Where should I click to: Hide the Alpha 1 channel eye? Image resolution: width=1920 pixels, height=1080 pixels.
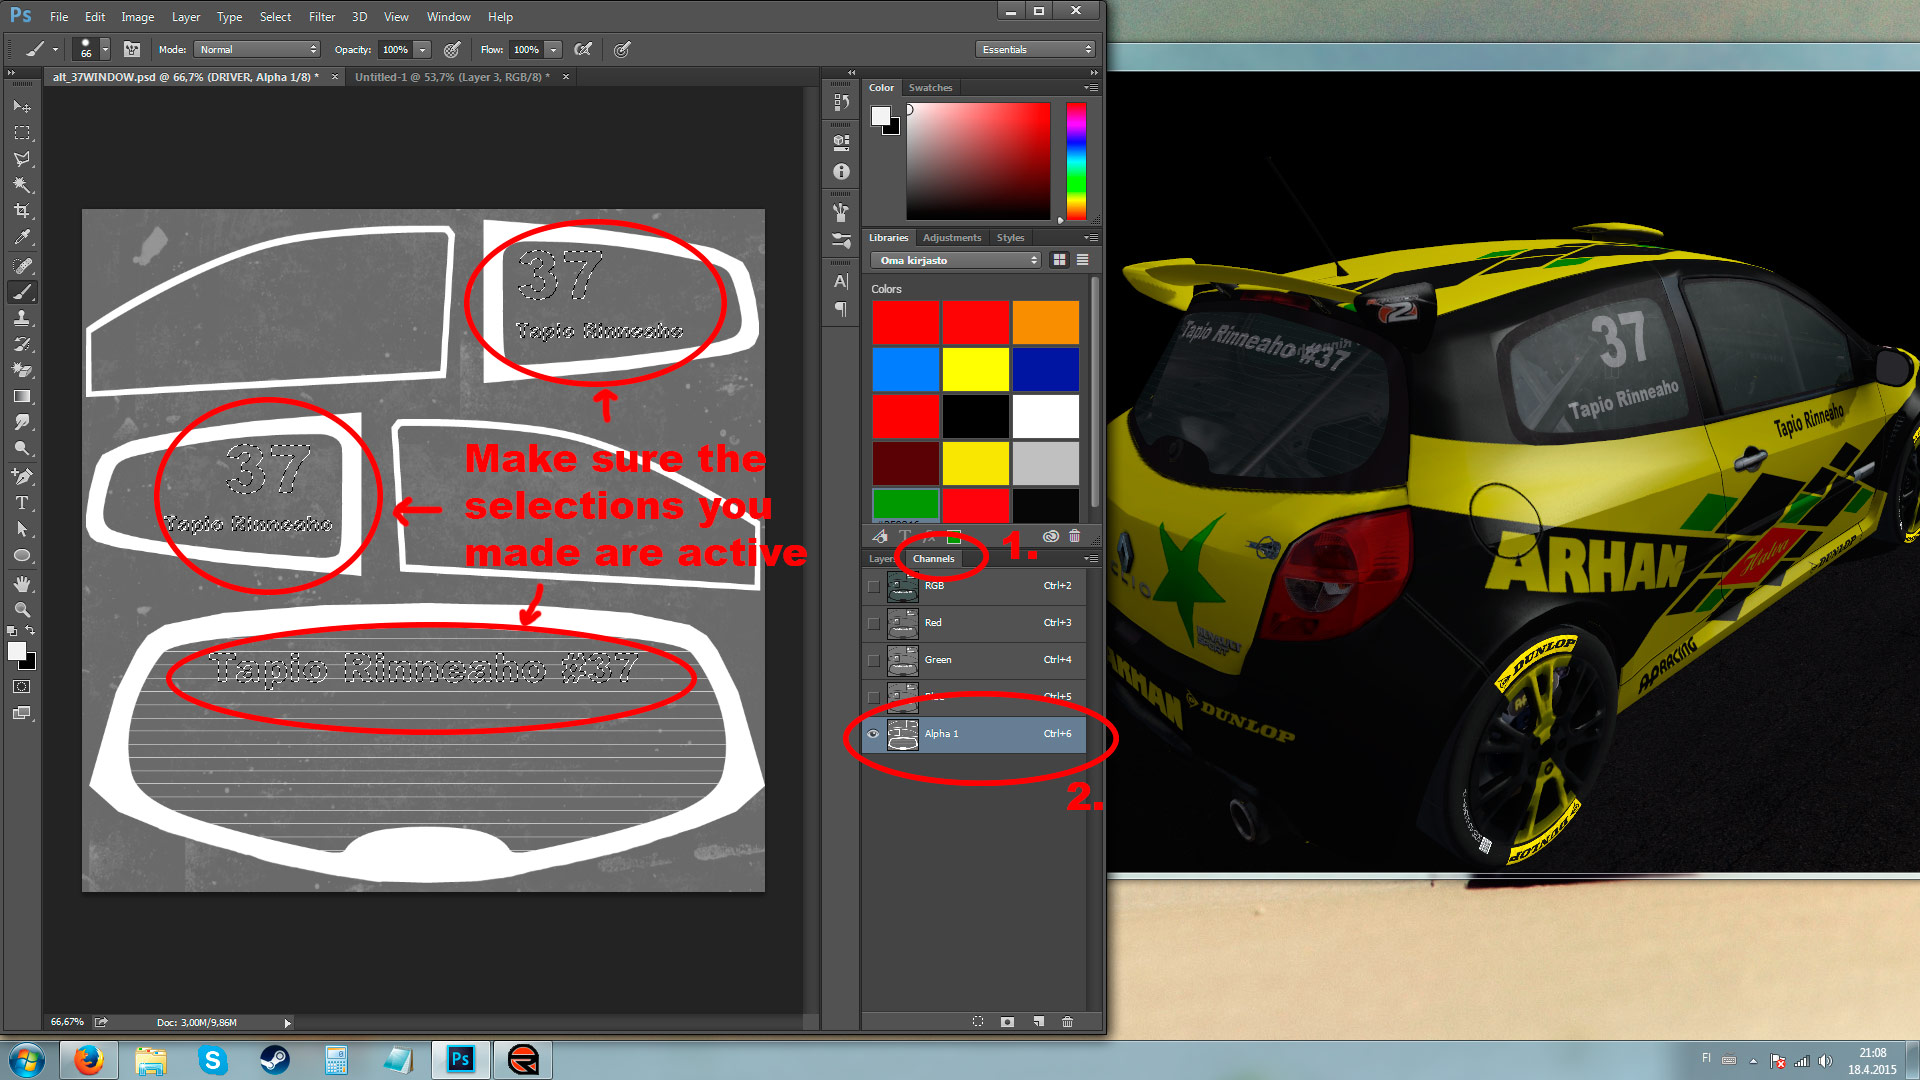(873, 734)
